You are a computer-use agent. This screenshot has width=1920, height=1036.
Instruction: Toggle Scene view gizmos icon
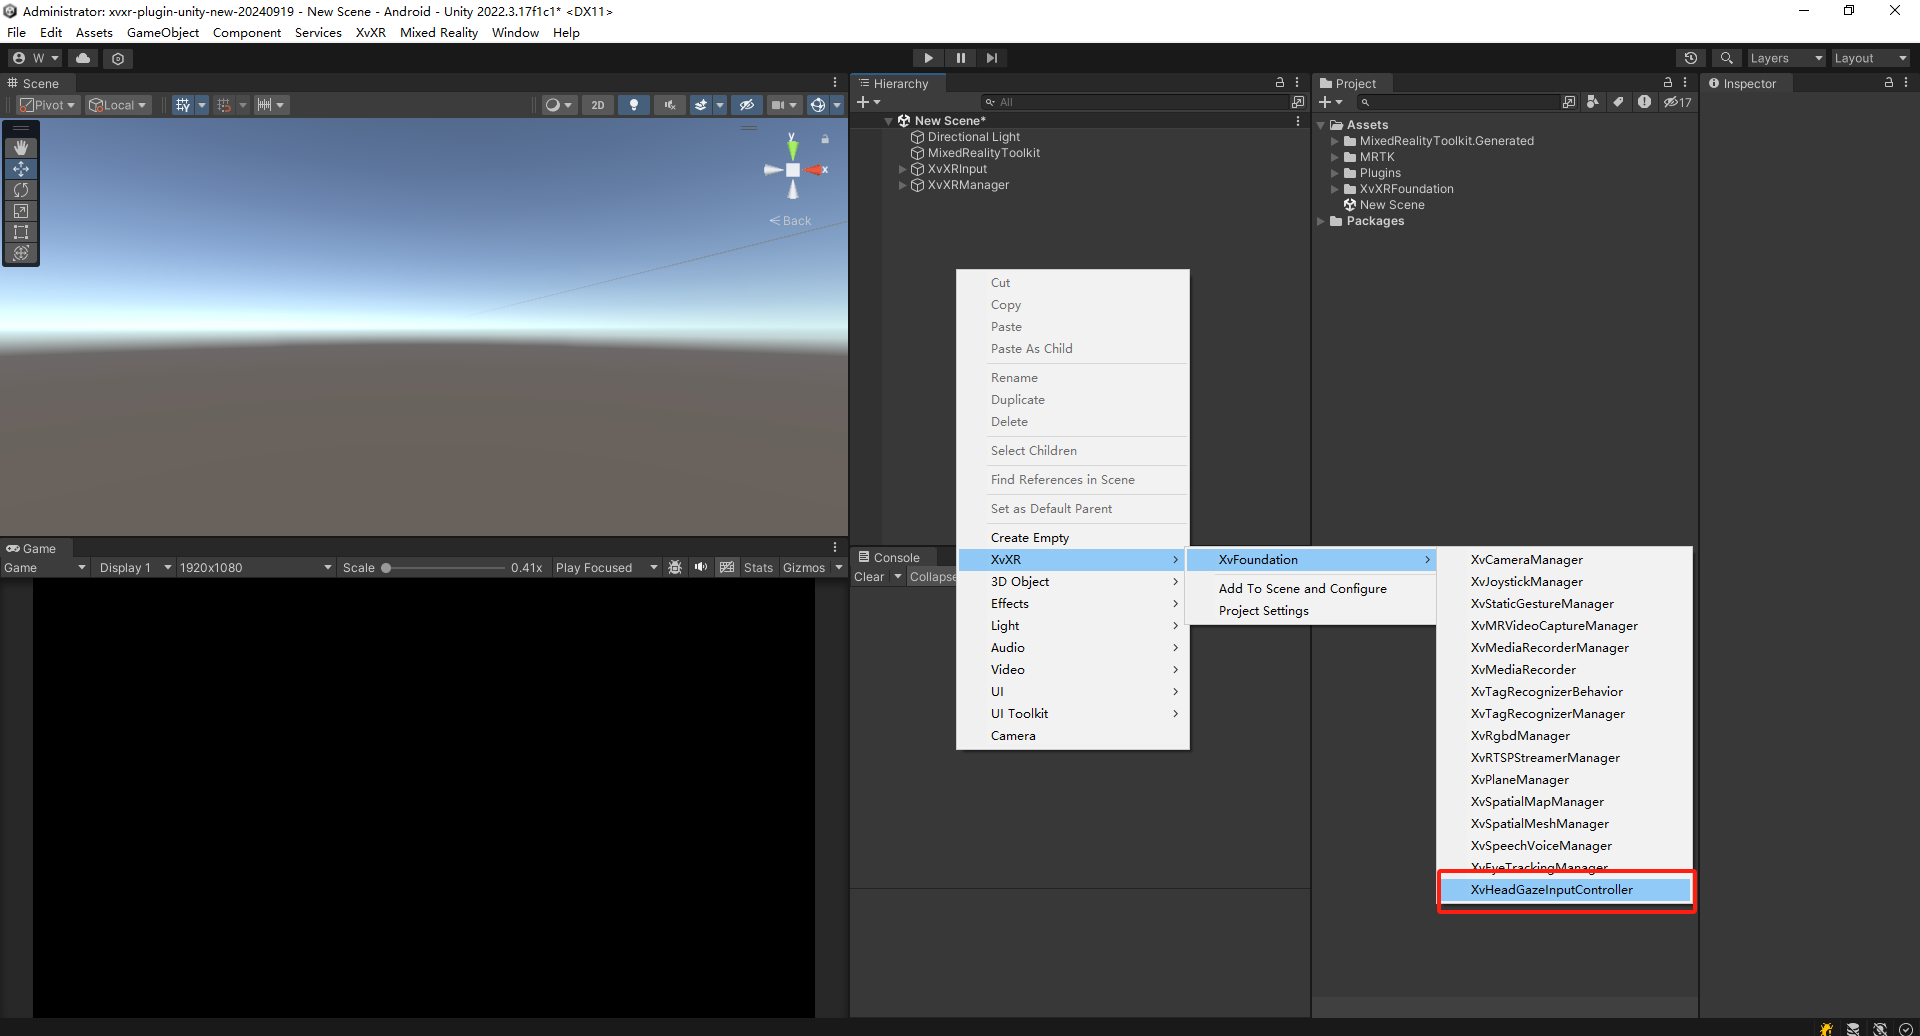(818, 105)
